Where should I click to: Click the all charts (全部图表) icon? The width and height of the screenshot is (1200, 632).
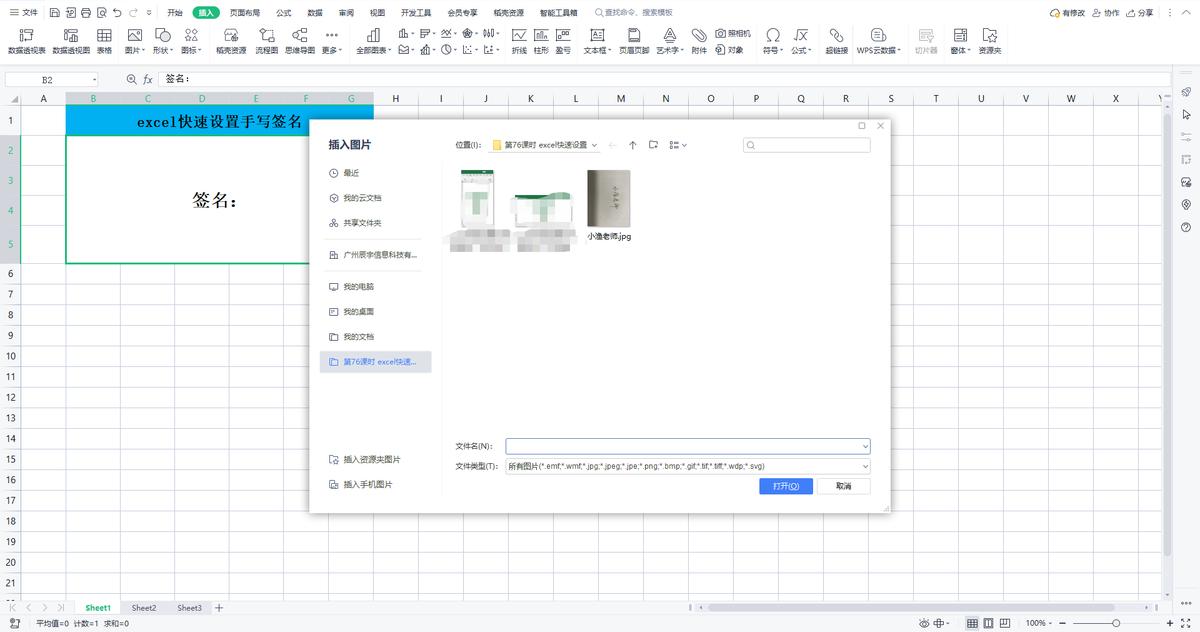pos(375,36)
